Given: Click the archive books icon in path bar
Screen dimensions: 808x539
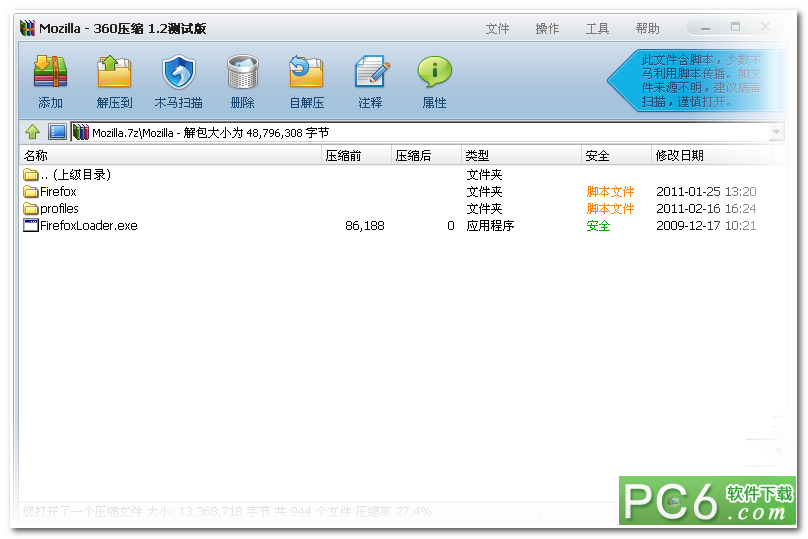Looking at the screenshot, I should (x=81, y=132).
